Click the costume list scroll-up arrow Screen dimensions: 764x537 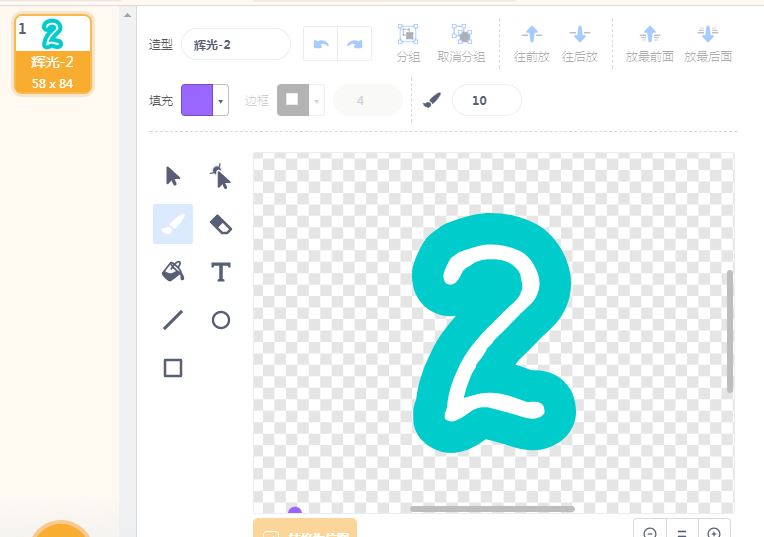tap(127, 15)
